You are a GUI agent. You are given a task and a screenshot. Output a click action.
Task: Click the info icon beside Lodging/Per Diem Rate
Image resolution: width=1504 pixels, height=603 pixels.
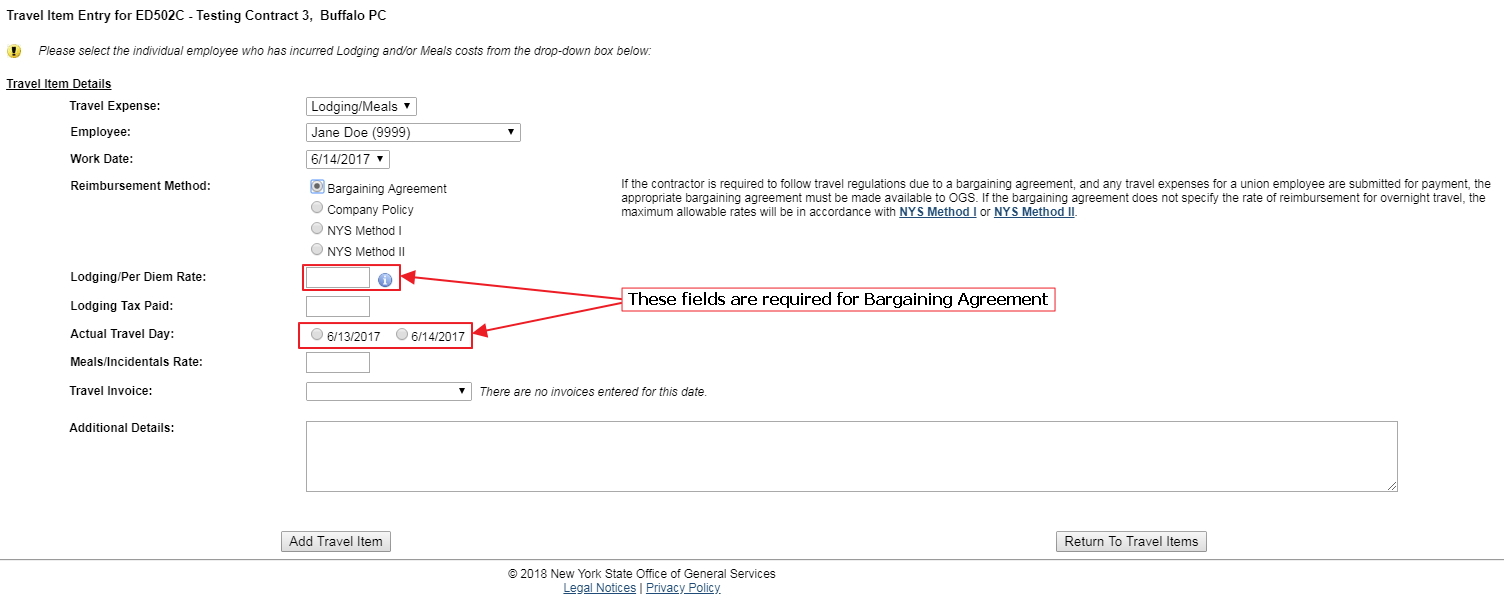[x=385, y=279]
